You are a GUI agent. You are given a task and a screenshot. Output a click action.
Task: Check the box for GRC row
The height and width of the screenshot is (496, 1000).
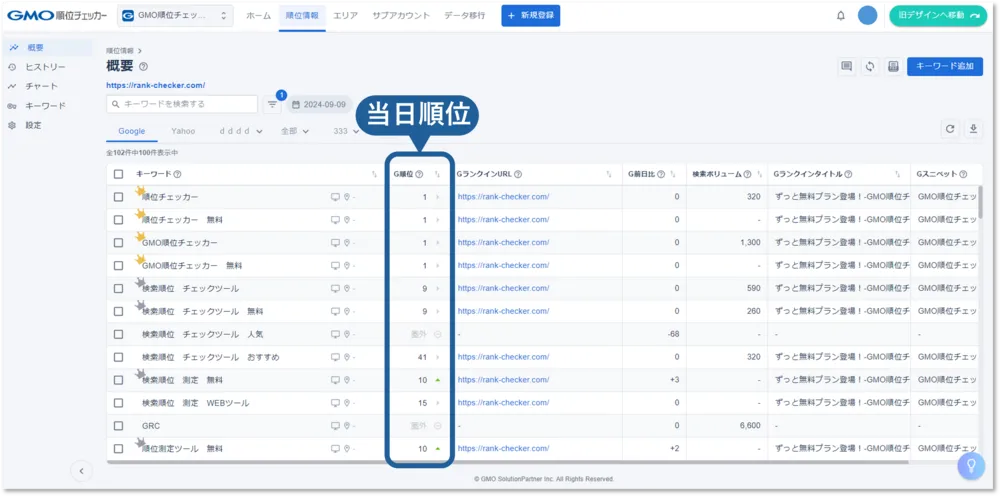pyautogui.click(x=119, y=426)
